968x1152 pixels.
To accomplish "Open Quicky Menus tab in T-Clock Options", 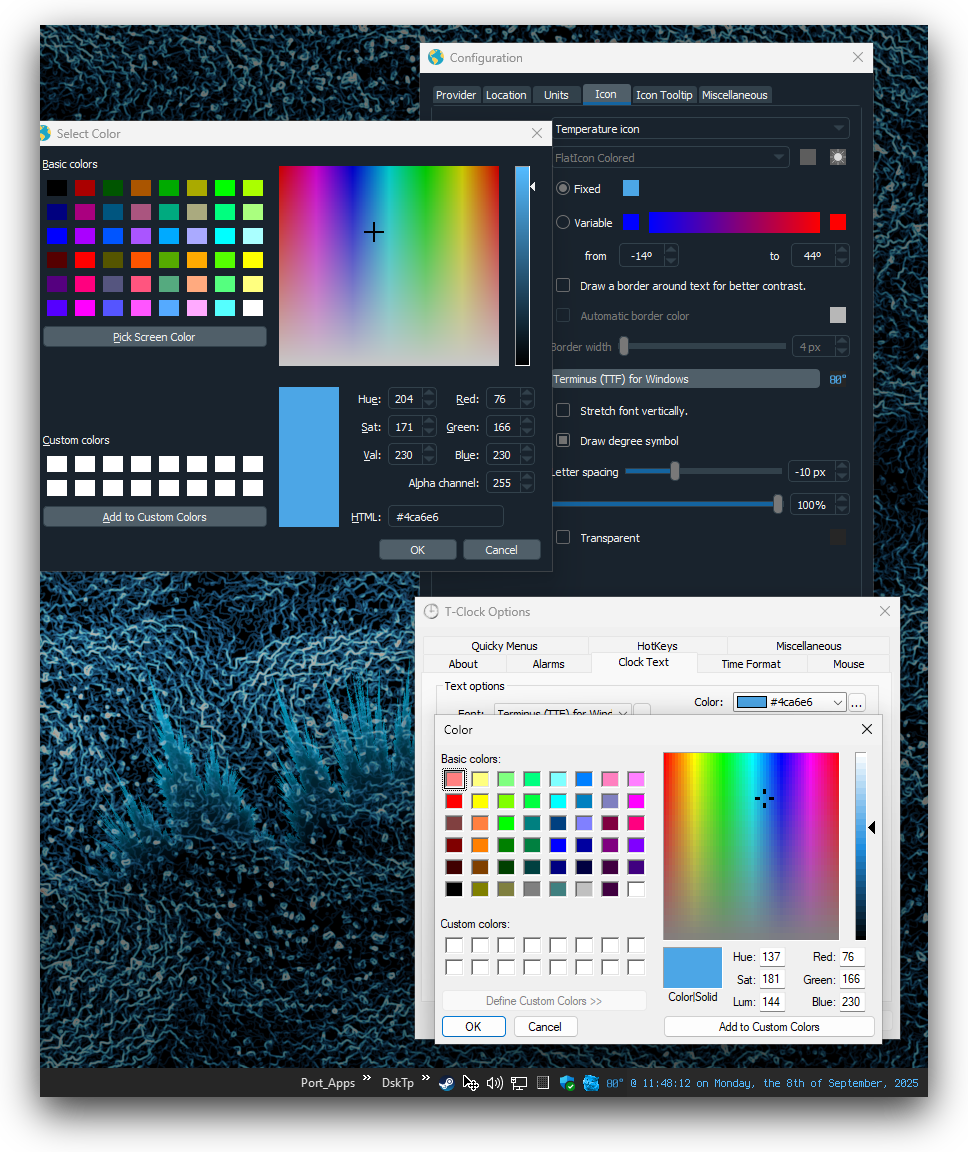I will pyautogui.click(x=505, y=646).
